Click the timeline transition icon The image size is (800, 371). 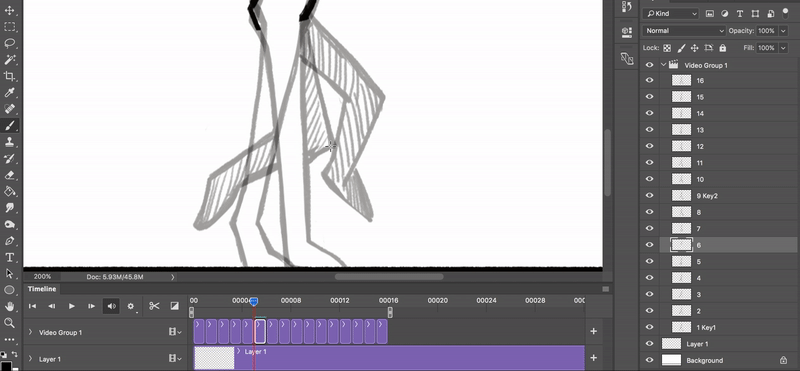pos(174,306)
